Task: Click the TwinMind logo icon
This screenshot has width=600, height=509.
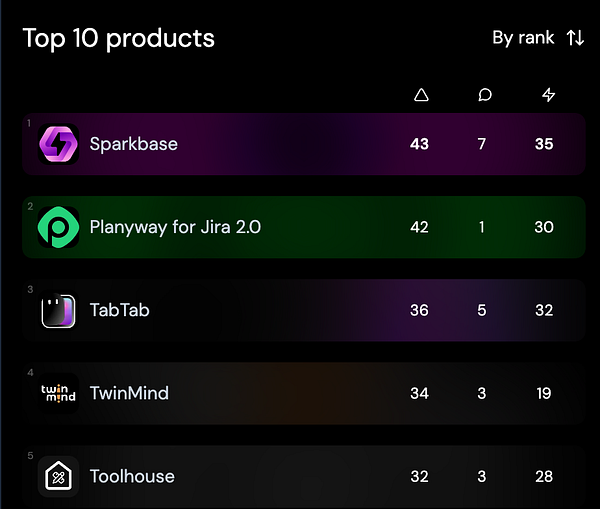Action: [x=58, y=393]
